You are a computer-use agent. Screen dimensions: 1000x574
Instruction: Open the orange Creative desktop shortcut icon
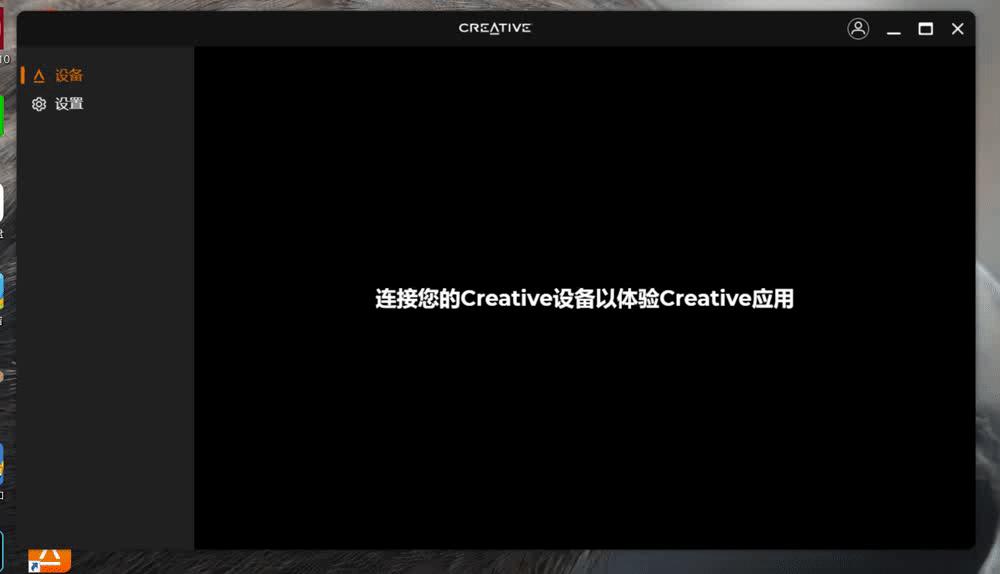[49, 561]
